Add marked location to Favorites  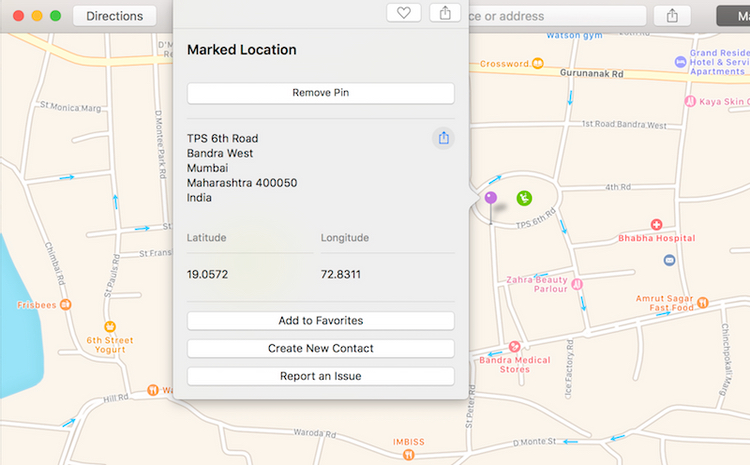(x=320, y=321)
